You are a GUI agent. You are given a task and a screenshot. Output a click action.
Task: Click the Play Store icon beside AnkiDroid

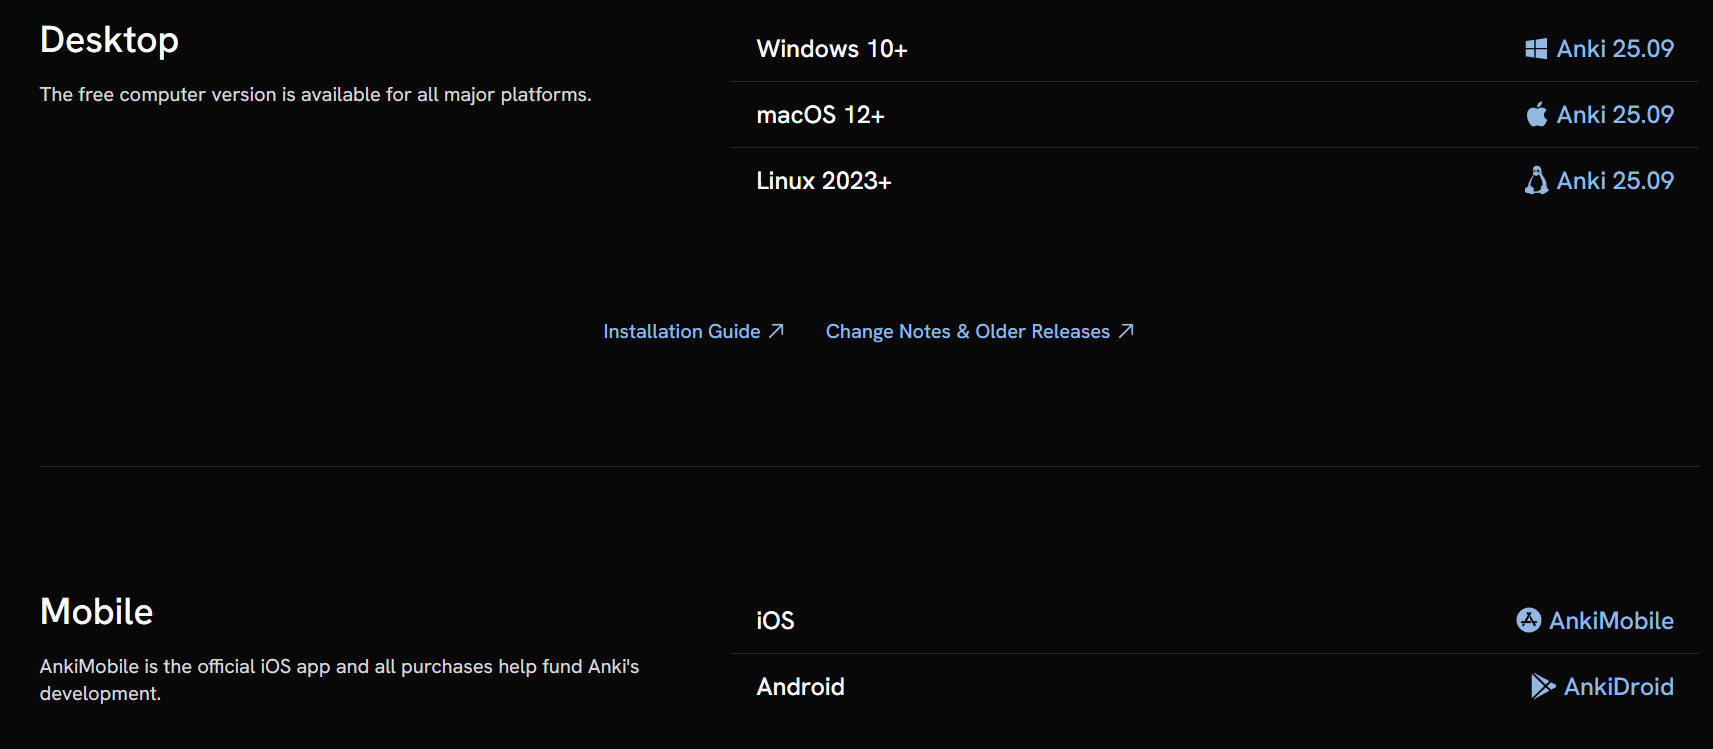[x=1543, y=686]
